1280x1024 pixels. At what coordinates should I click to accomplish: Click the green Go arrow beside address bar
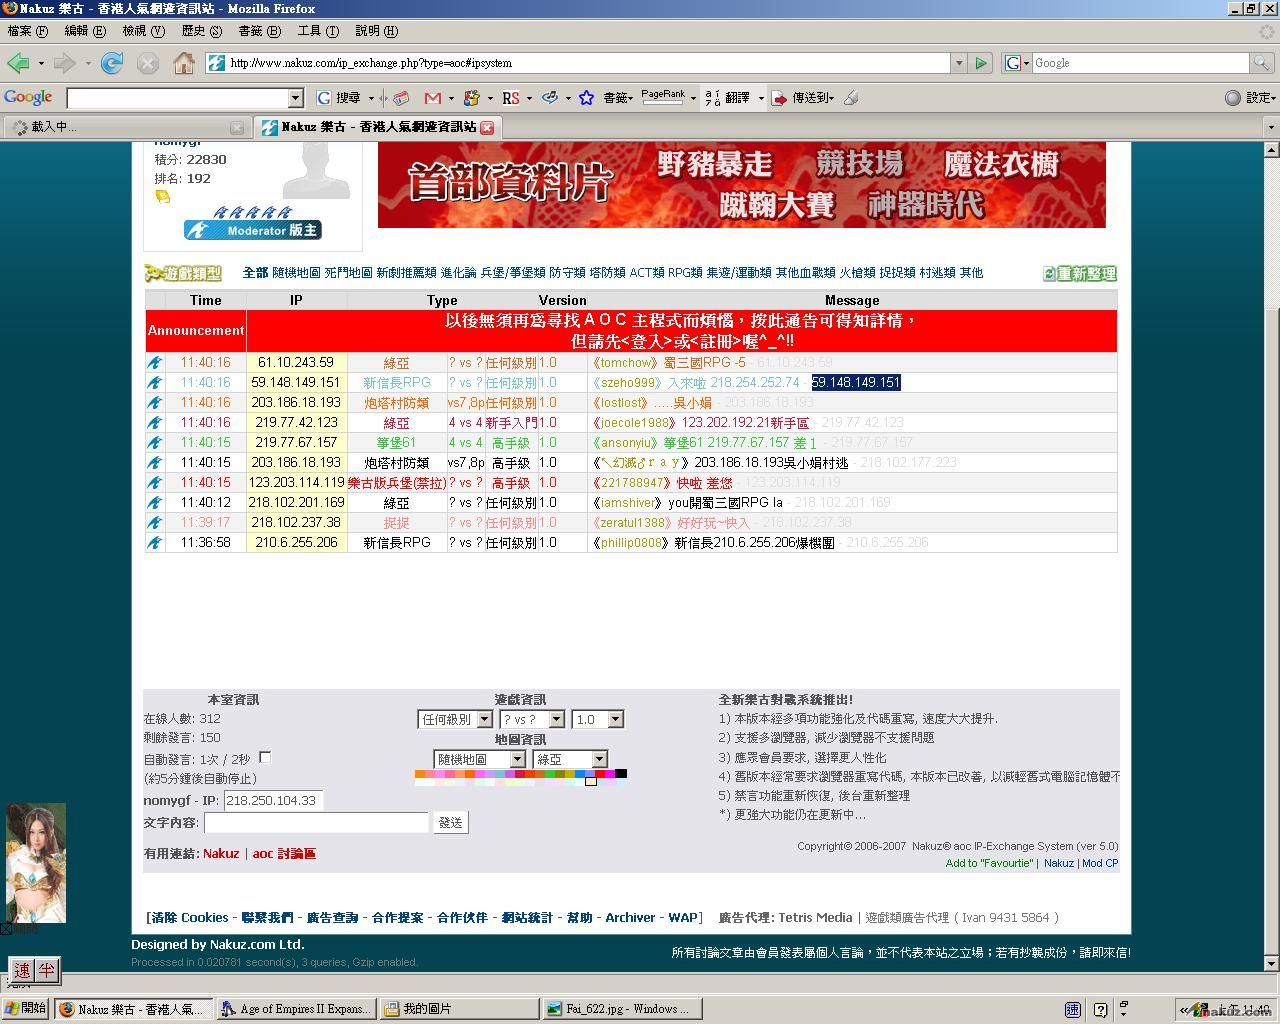coord(981,63)
